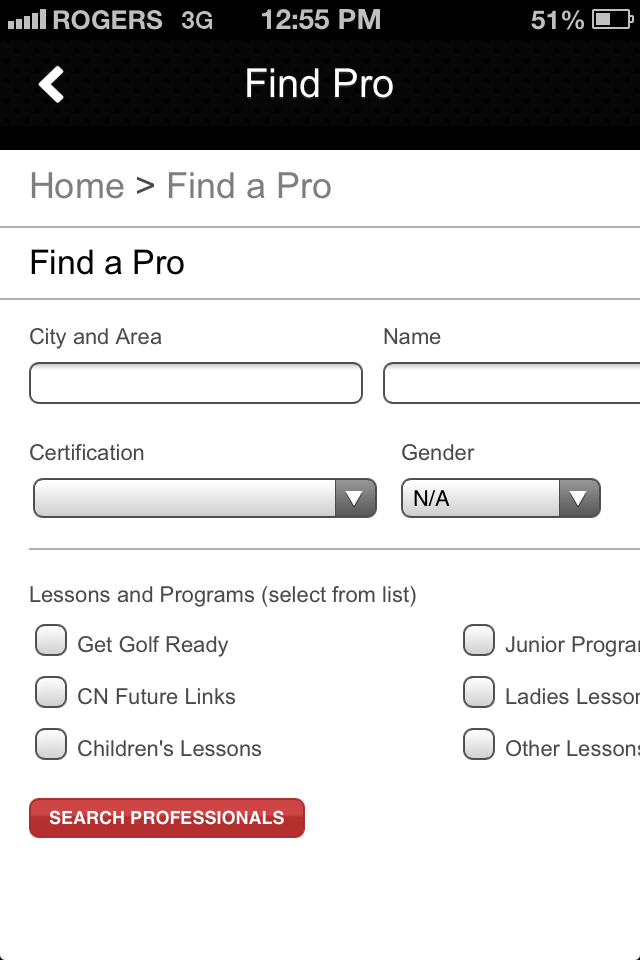
Task: Focus the City and Area text field
Action: coord(196,384)
